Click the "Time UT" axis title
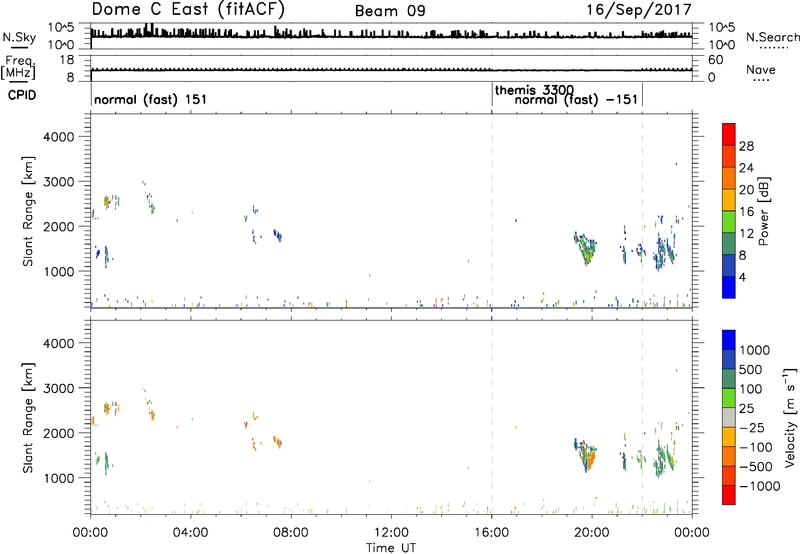 pos(391,548)
